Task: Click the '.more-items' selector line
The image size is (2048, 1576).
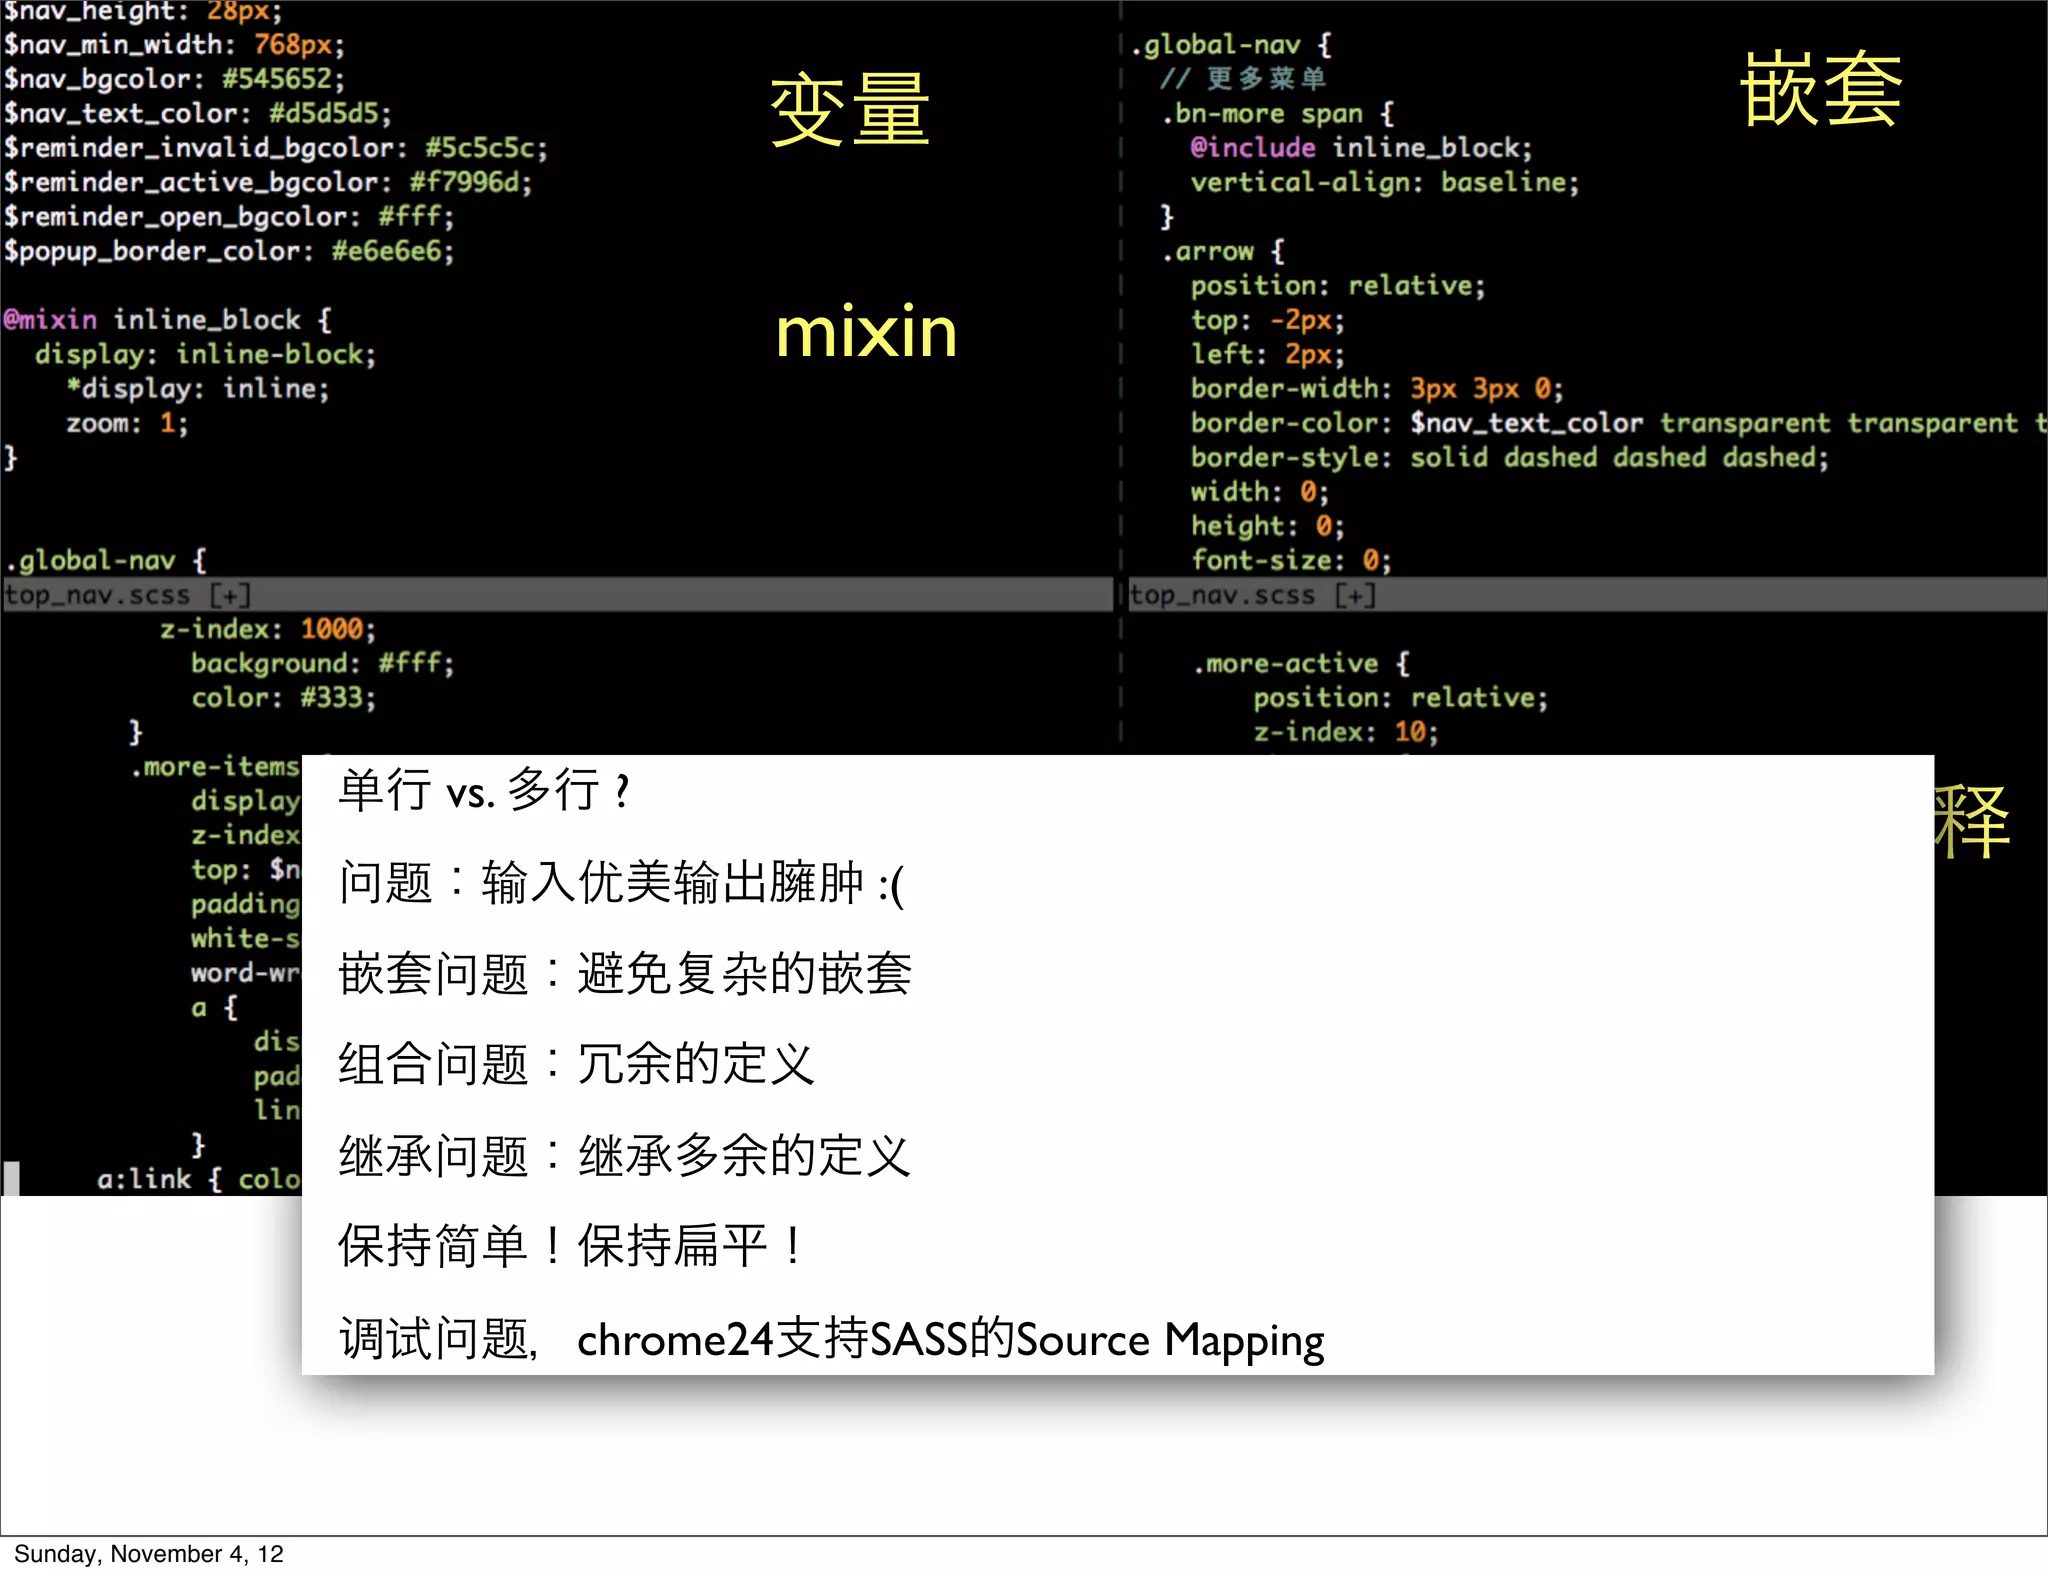Action: (214, 767)
